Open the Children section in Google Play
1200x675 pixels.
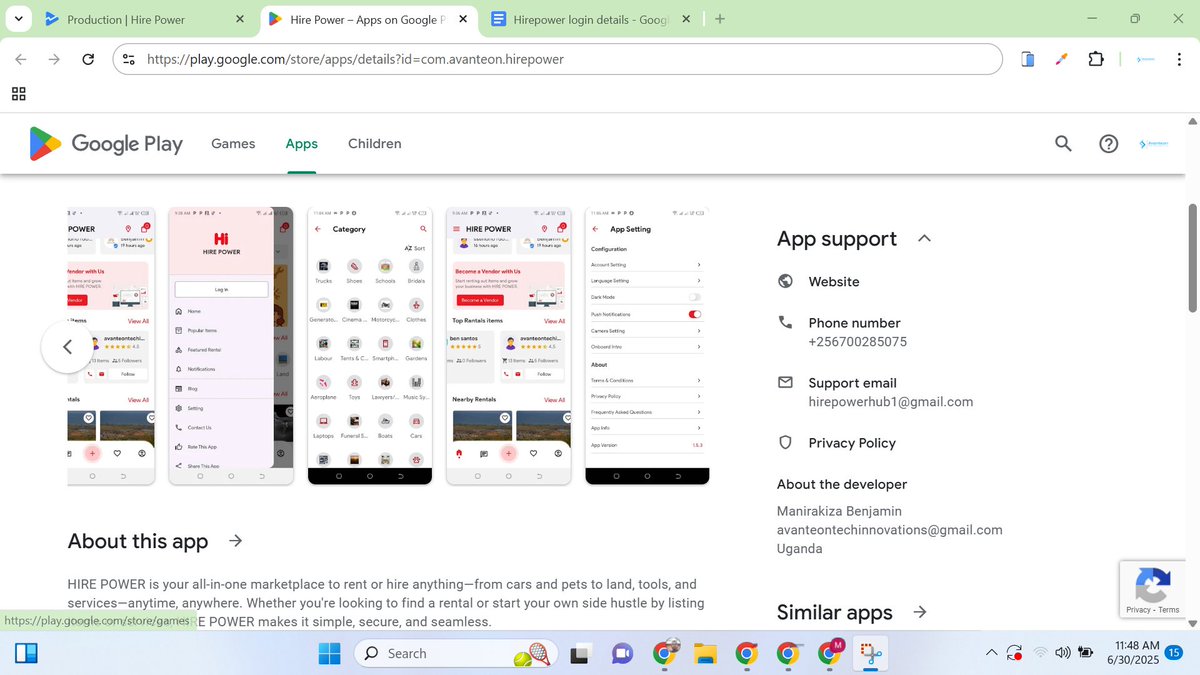374,144
